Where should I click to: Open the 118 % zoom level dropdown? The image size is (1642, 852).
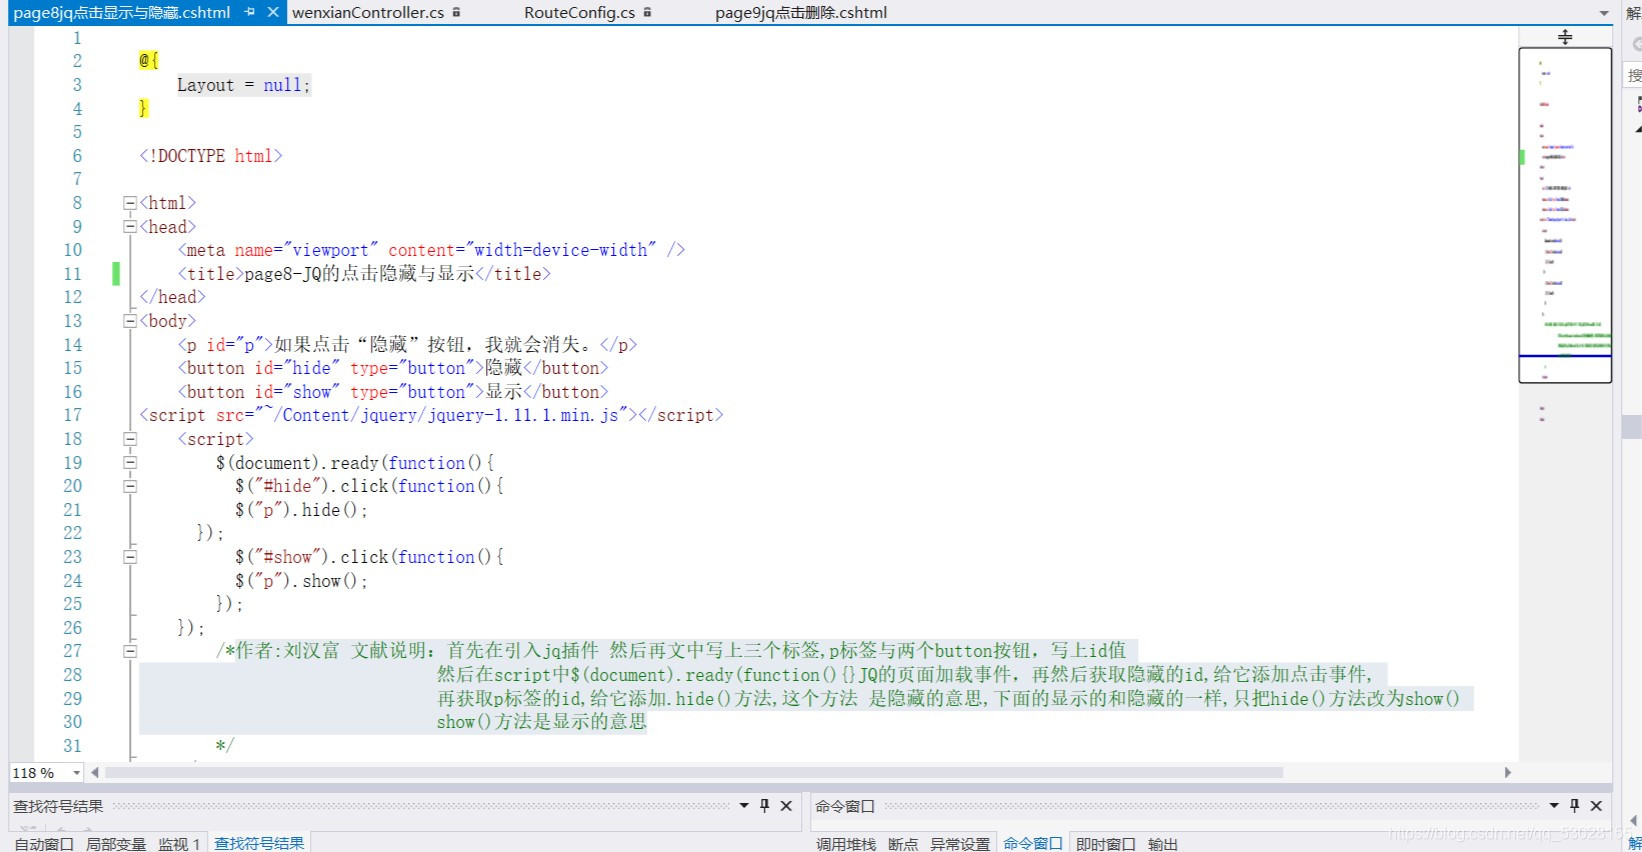click(x=76, y=773)
